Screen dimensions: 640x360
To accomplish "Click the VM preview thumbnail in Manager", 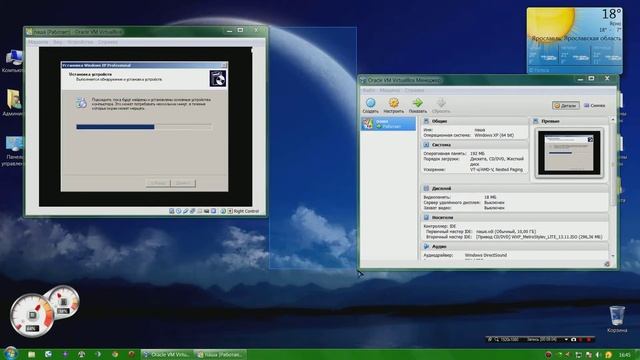I will pyautogui.click(x=570, y=153).
